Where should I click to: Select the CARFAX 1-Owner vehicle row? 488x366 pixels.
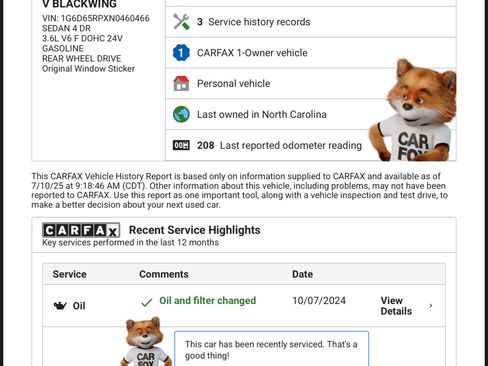point(311,53)
